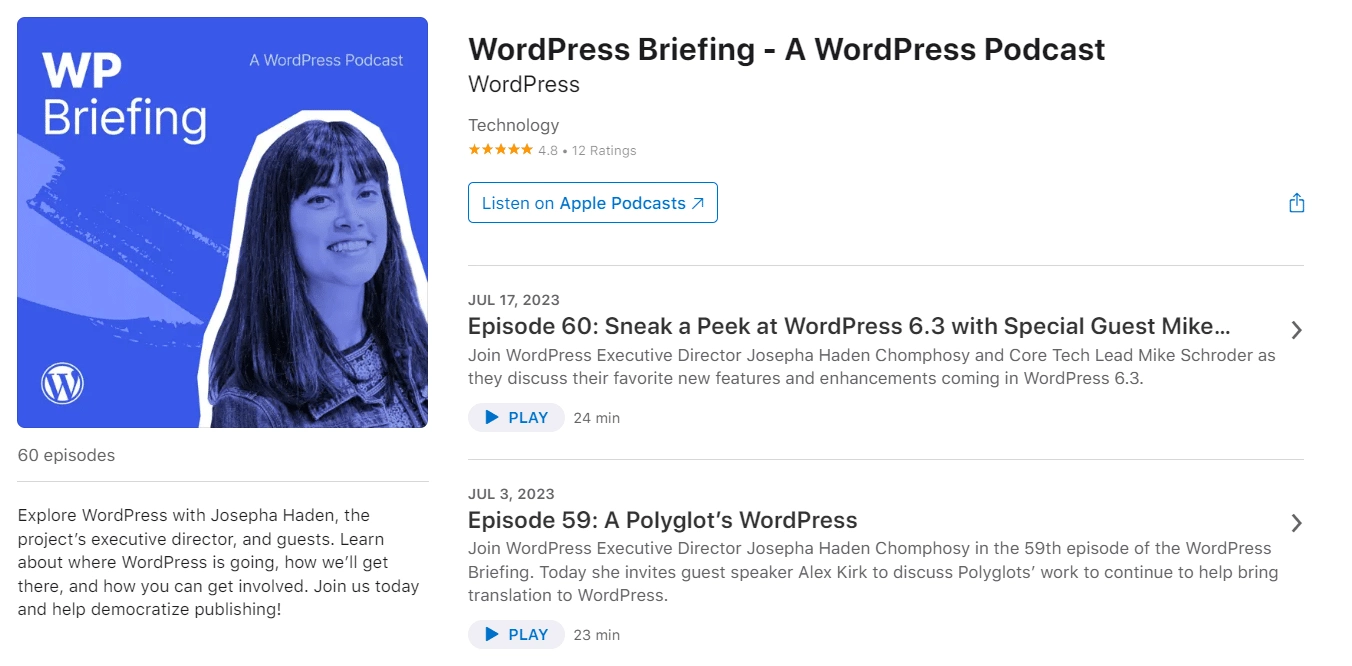Image resolution: width=1352 pixels, height=666 pixels.
Task: Click the five-star rating icons
Action: pos(500,151)
